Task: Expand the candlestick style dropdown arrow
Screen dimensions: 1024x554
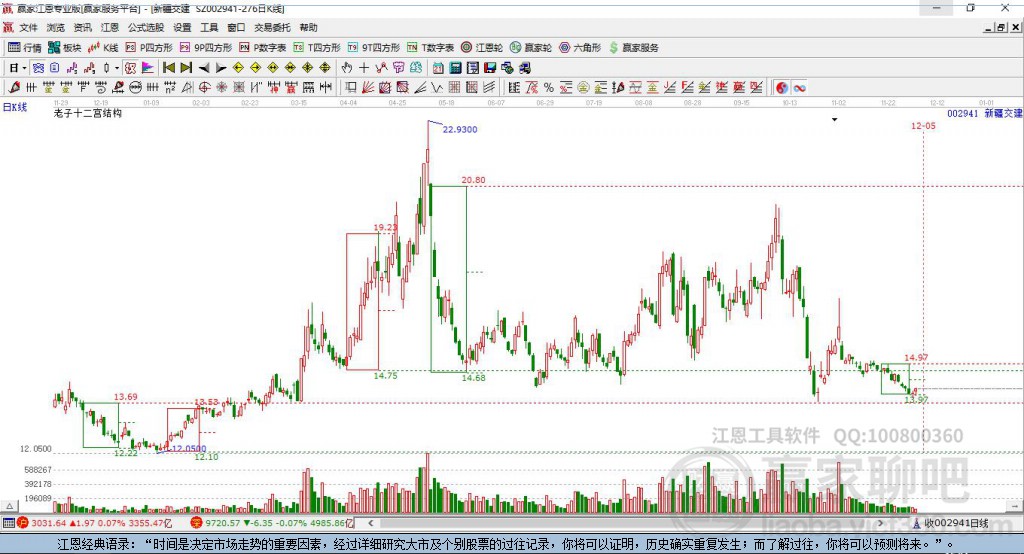Action: pos(117,68)
